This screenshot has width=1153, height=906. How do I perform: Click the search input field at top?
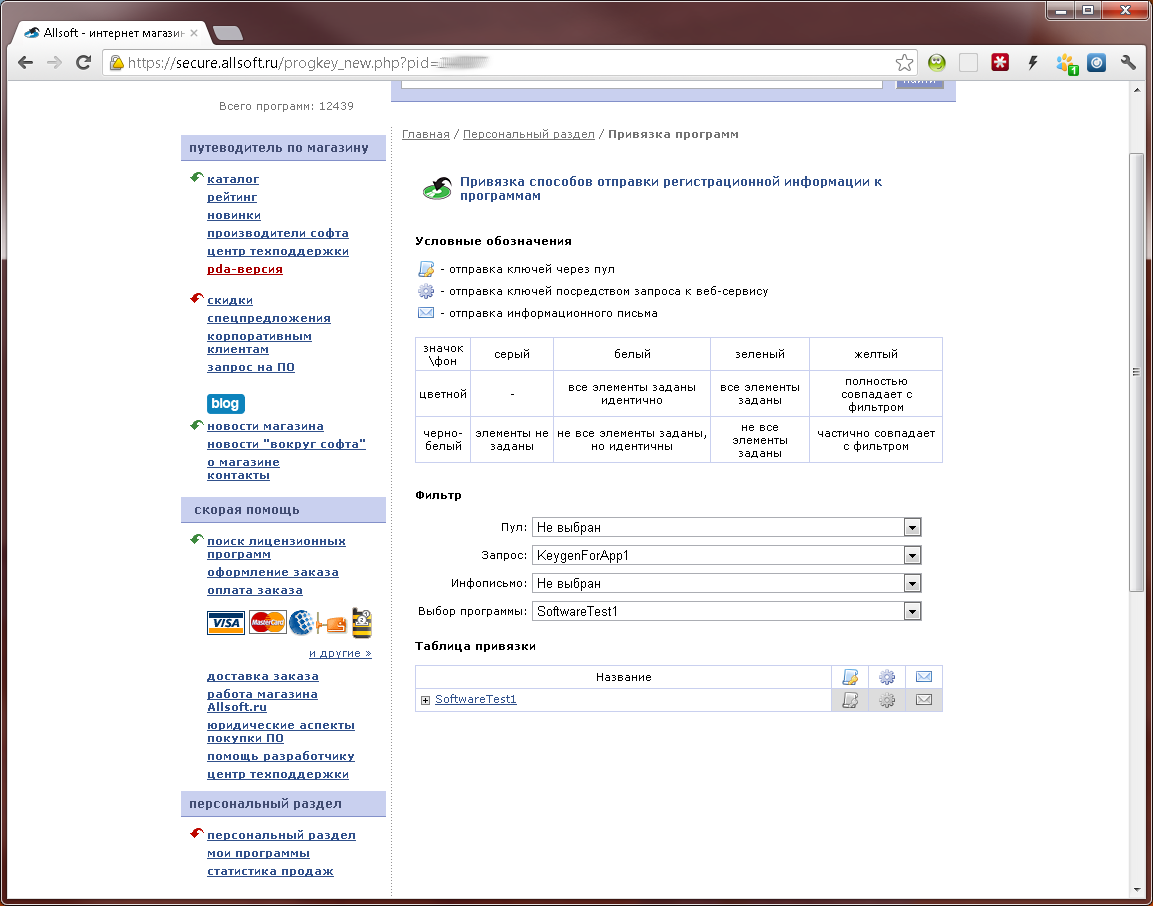pyautogui.click(x=642, y=84)
